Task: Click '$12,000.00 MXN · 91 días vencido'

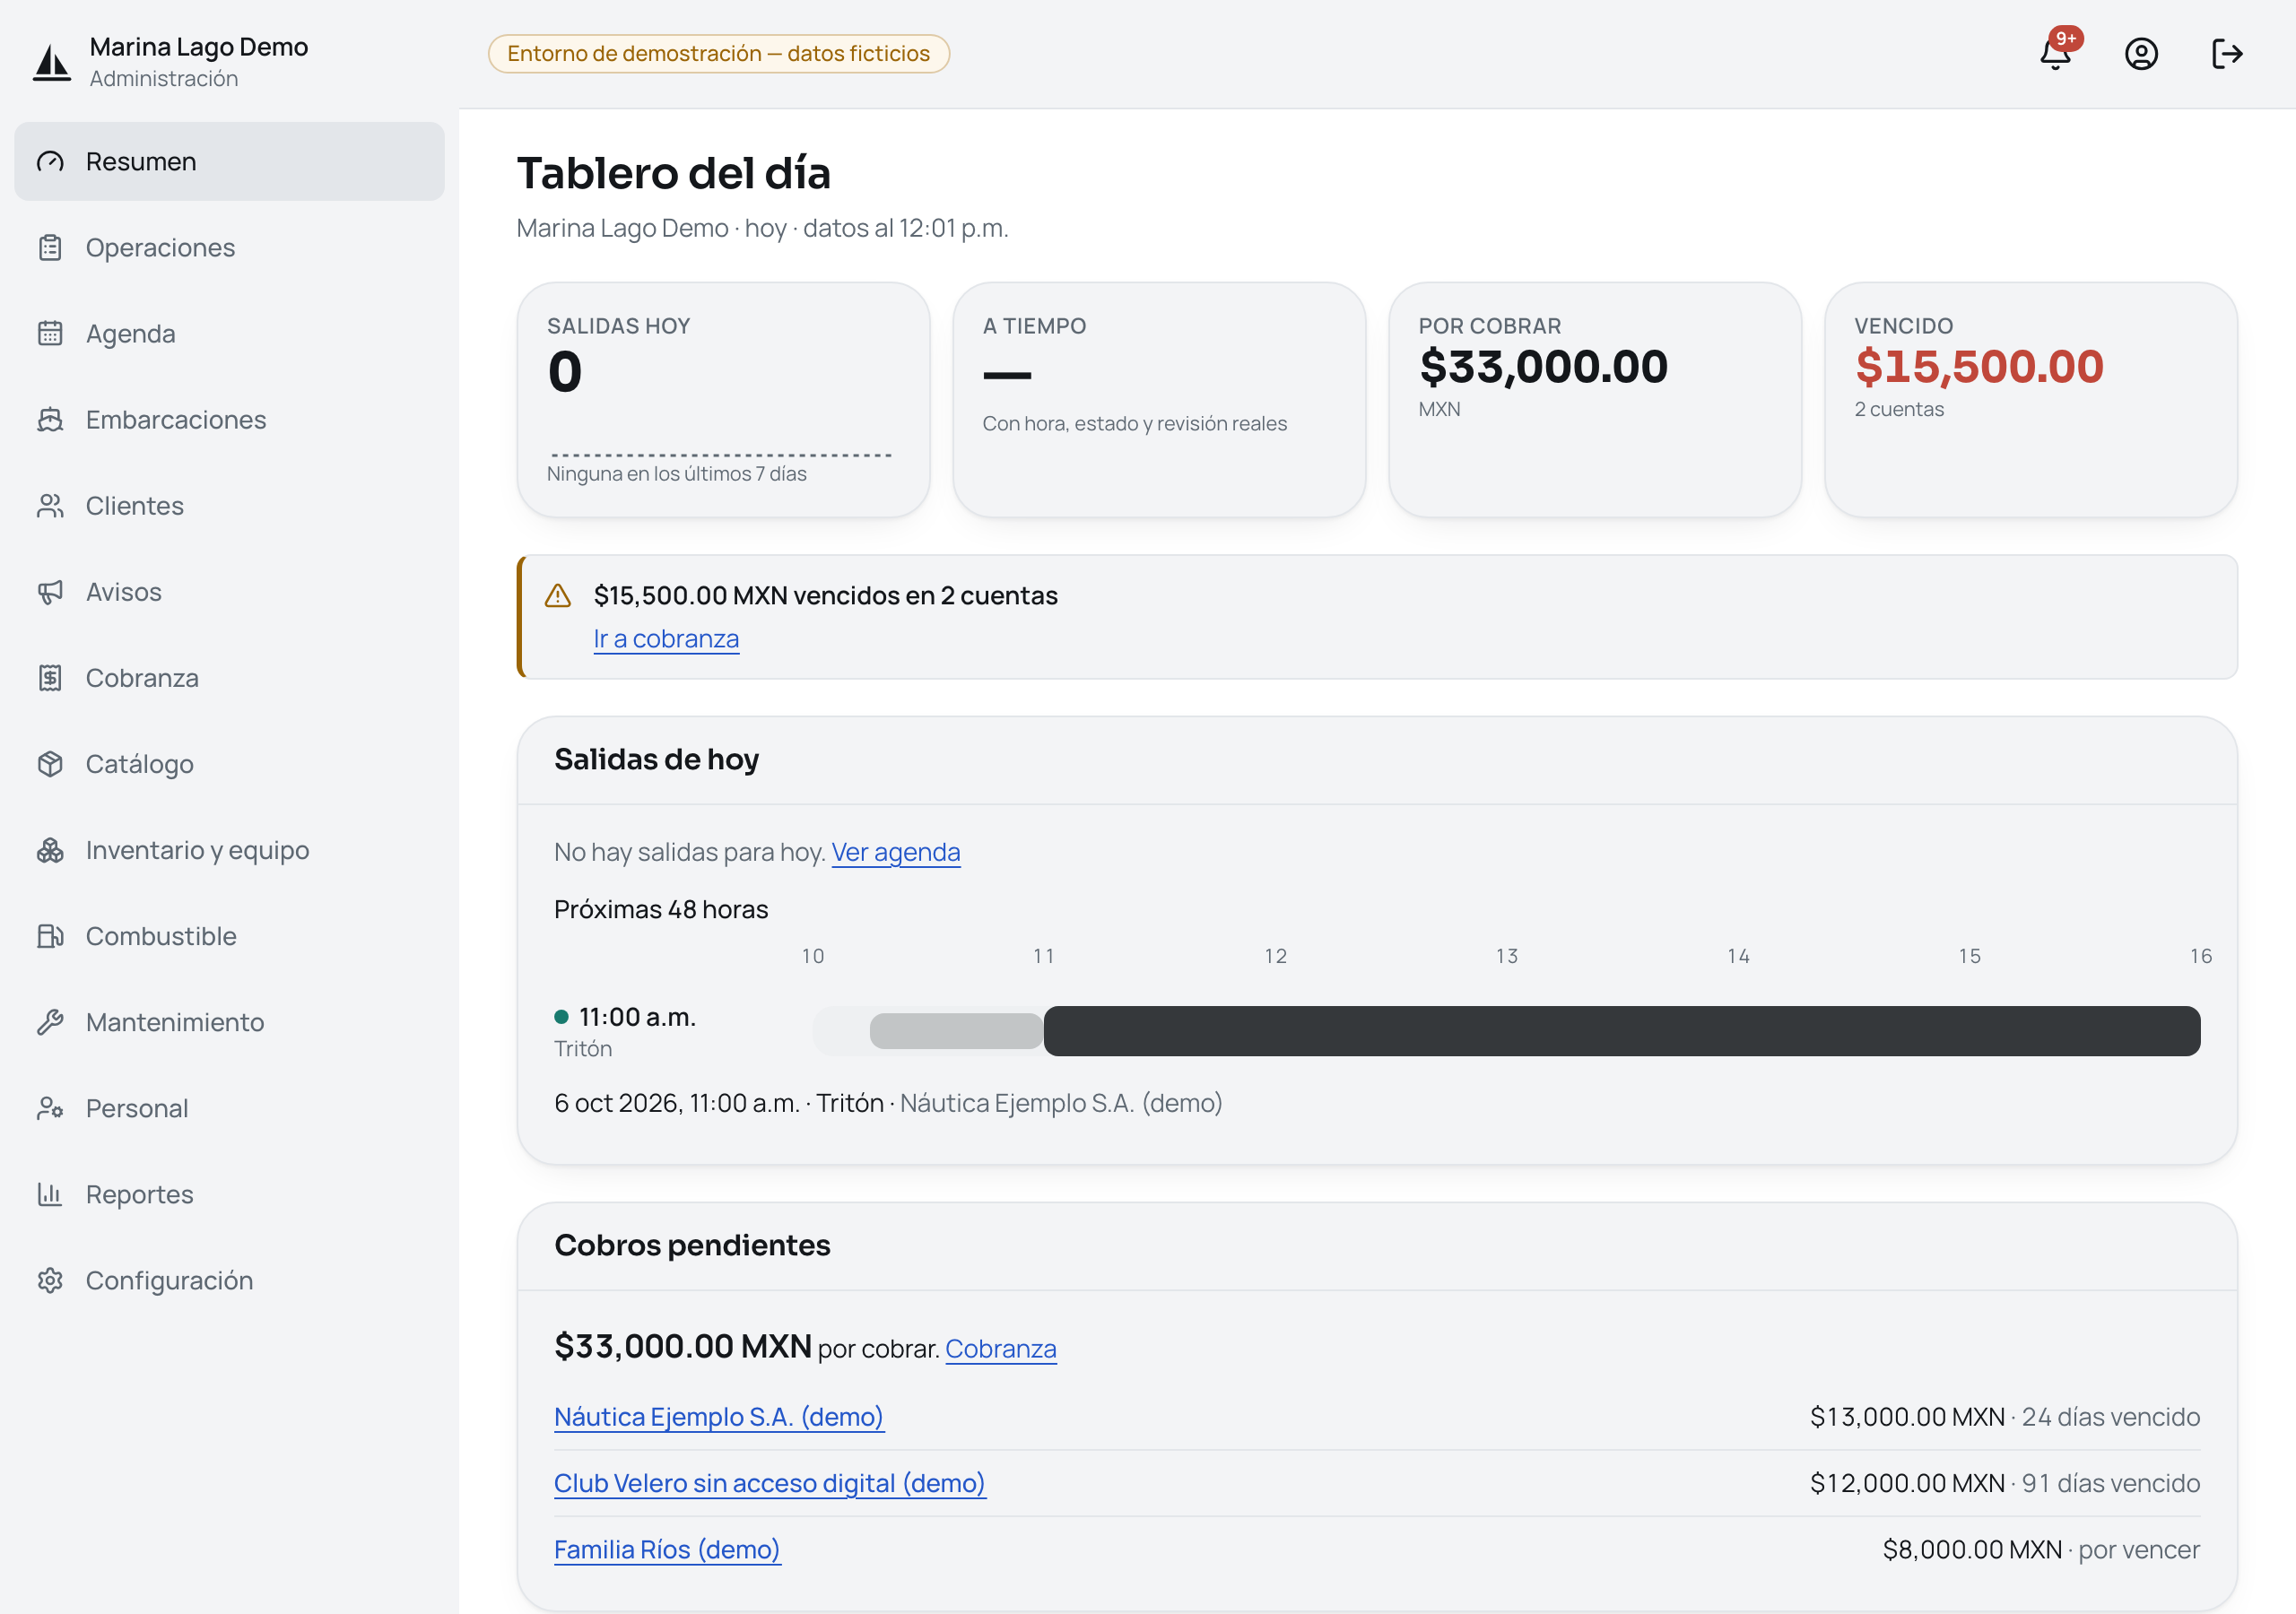Action: (2004, 1482)
